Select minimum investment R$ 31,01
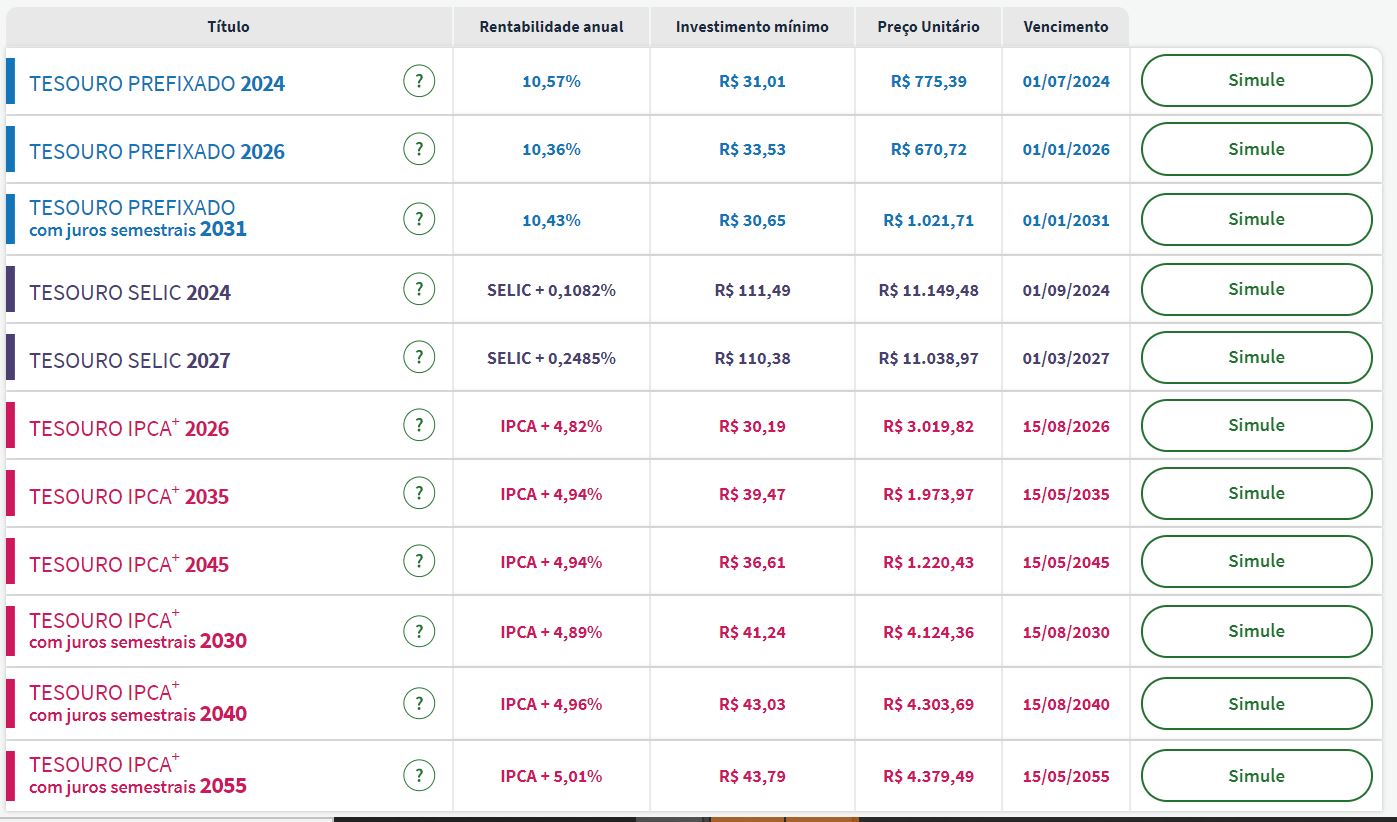This screenshot has width=1397, height=822. click(752, 82)
